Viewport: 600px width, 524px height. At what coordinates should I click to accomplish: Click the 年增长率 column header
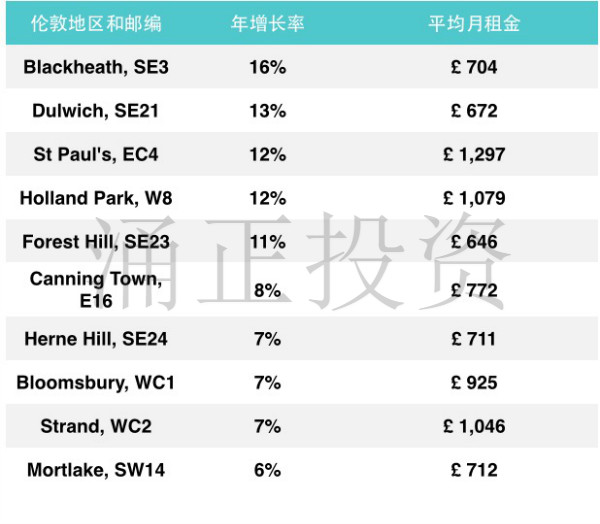click(x=267, y=23)
